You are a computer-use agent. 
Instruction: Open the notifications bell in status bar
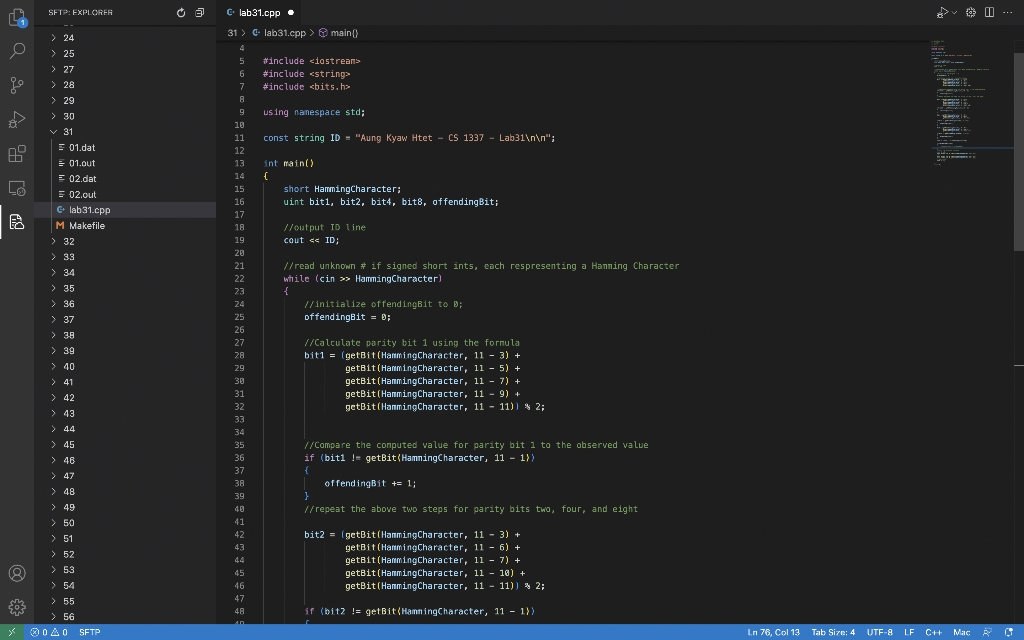point(1009,632)
